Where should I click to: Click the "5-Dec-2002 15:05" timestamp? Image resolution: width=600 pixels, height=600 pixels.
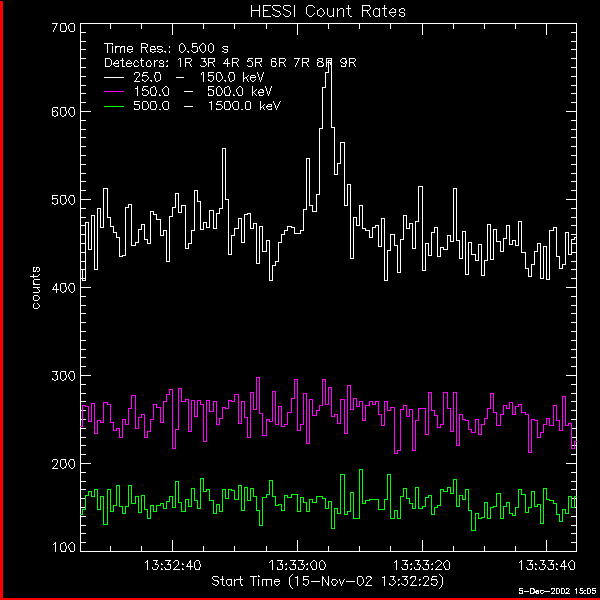pos(558,591)
